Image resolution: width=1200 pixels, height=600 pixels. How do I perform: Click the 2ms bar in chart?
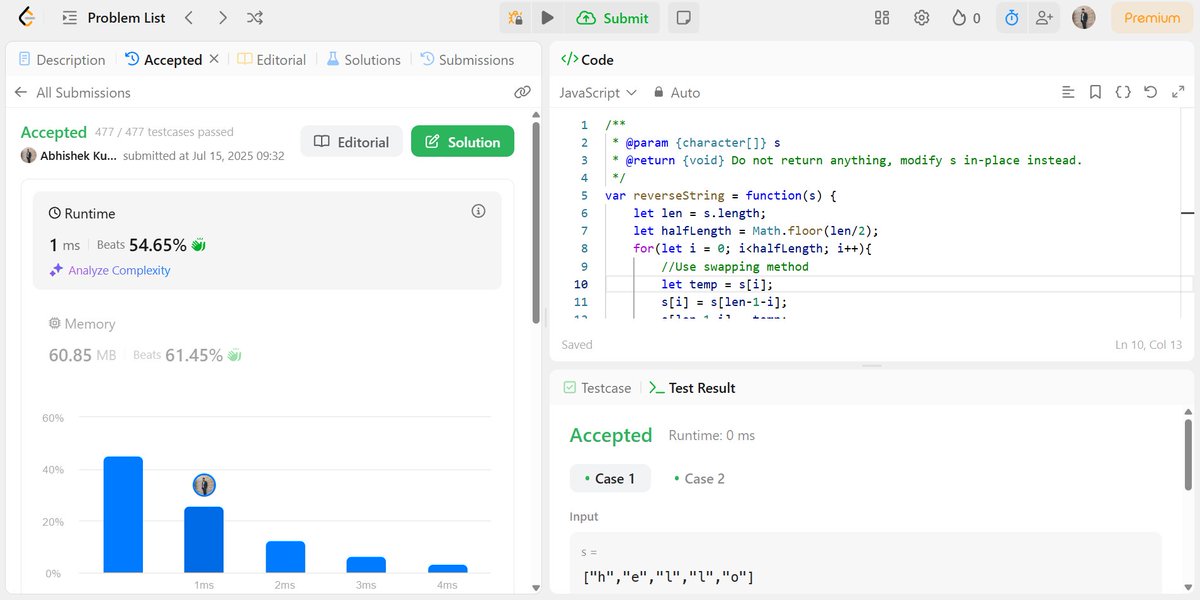285,557
